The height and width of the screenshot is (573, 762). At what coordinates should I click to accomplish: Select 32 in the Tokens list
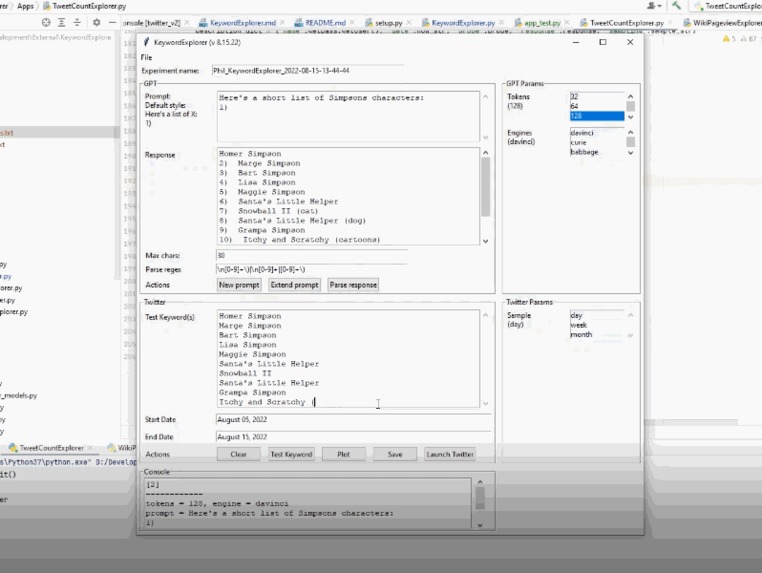pyautogui.click(x=597, y=97)
